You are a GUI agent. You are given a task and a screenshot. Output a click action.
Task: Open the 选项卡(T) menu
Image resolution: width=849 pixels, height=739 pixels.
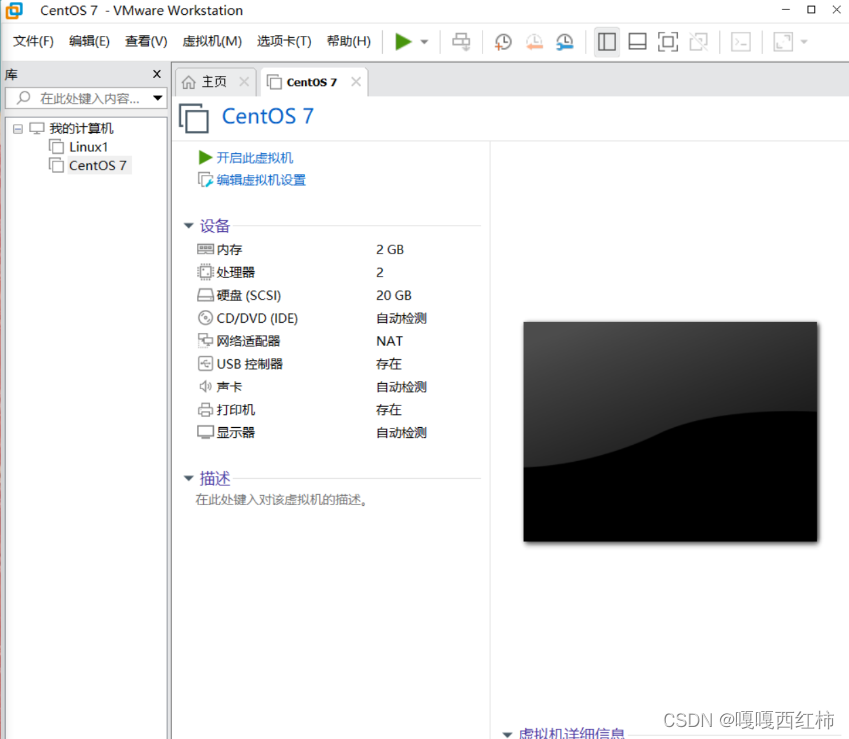pyautogui.click(x=284, y=41)
